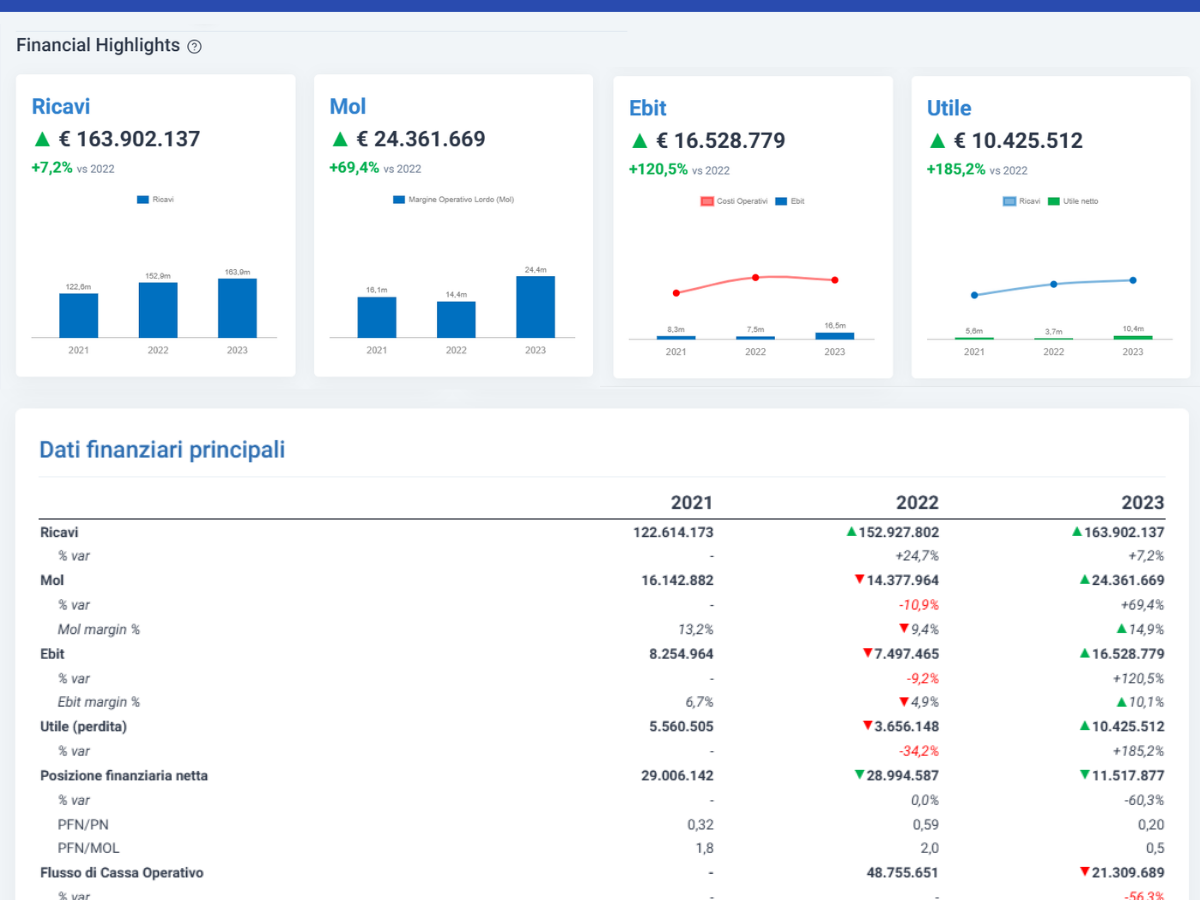Click the -10,9% Mol variation in 2022
Screen dimensions: 1200x900
pos(921,605)
